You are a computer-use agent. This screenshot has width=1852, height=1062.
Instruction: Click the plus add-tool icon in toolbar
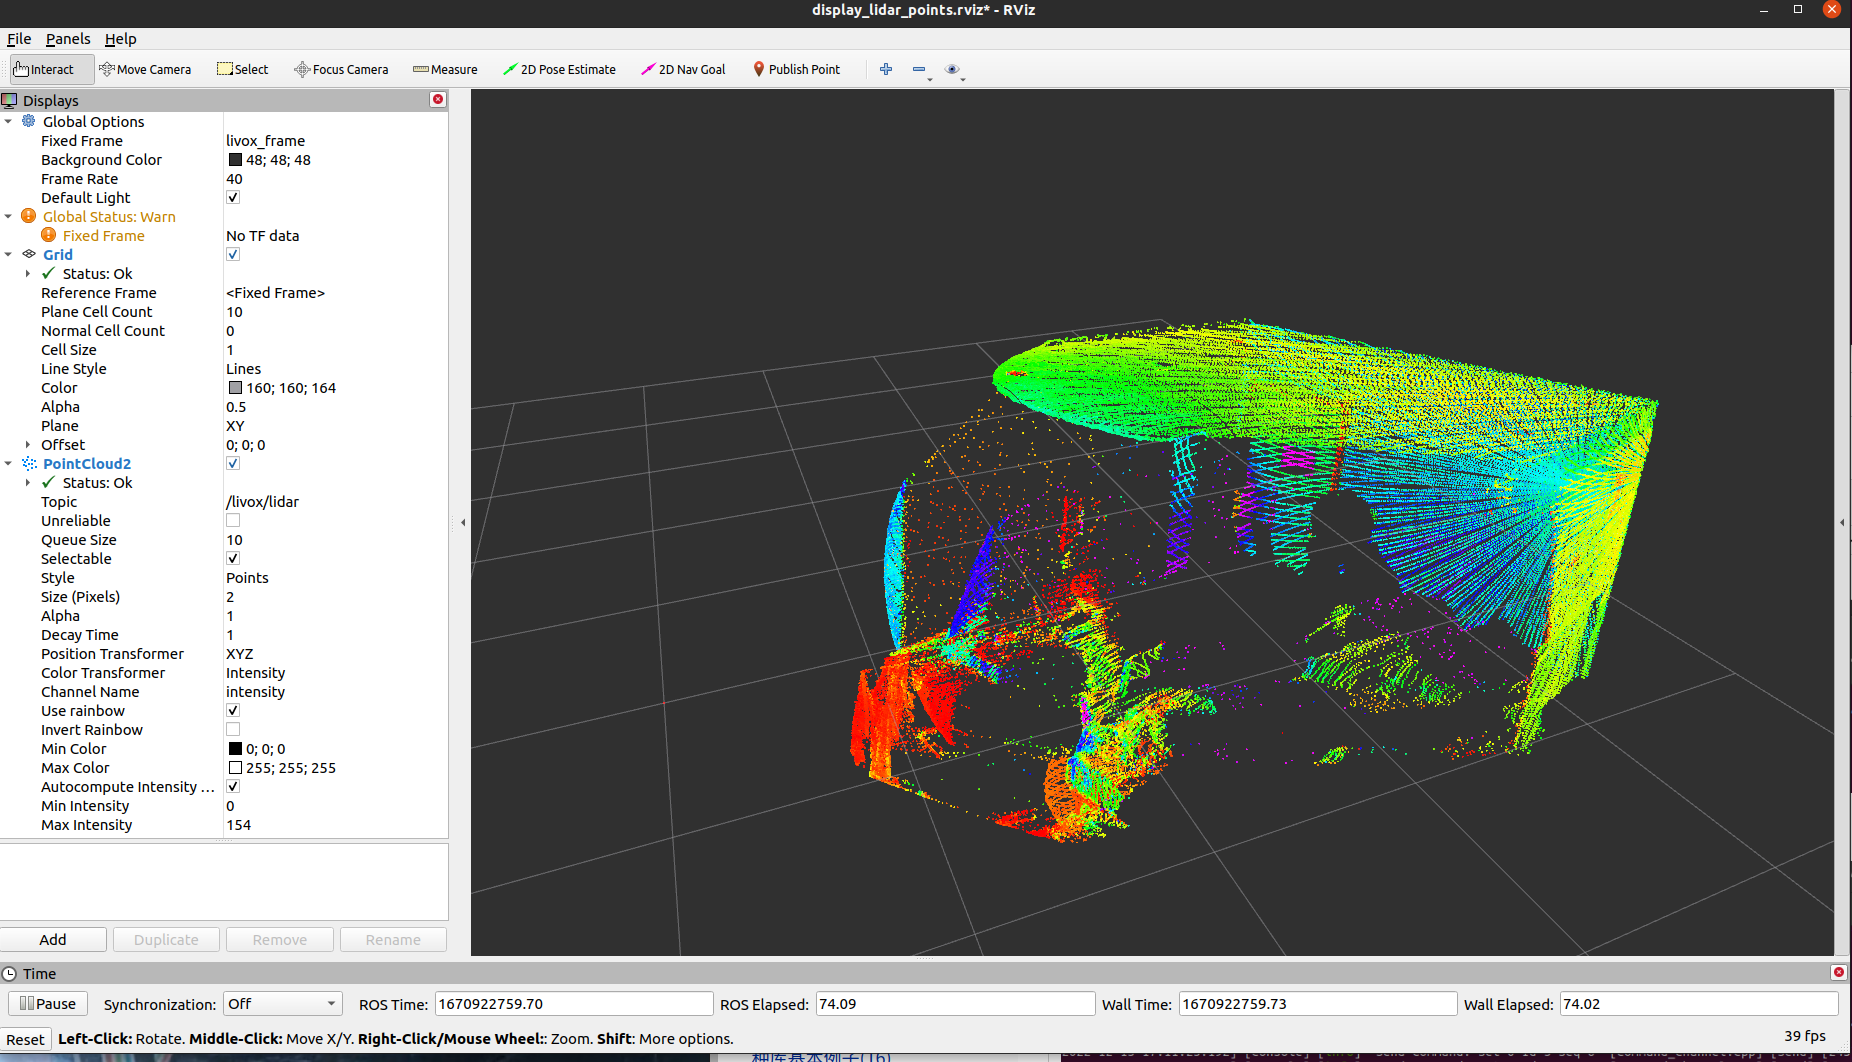[885, 69]
